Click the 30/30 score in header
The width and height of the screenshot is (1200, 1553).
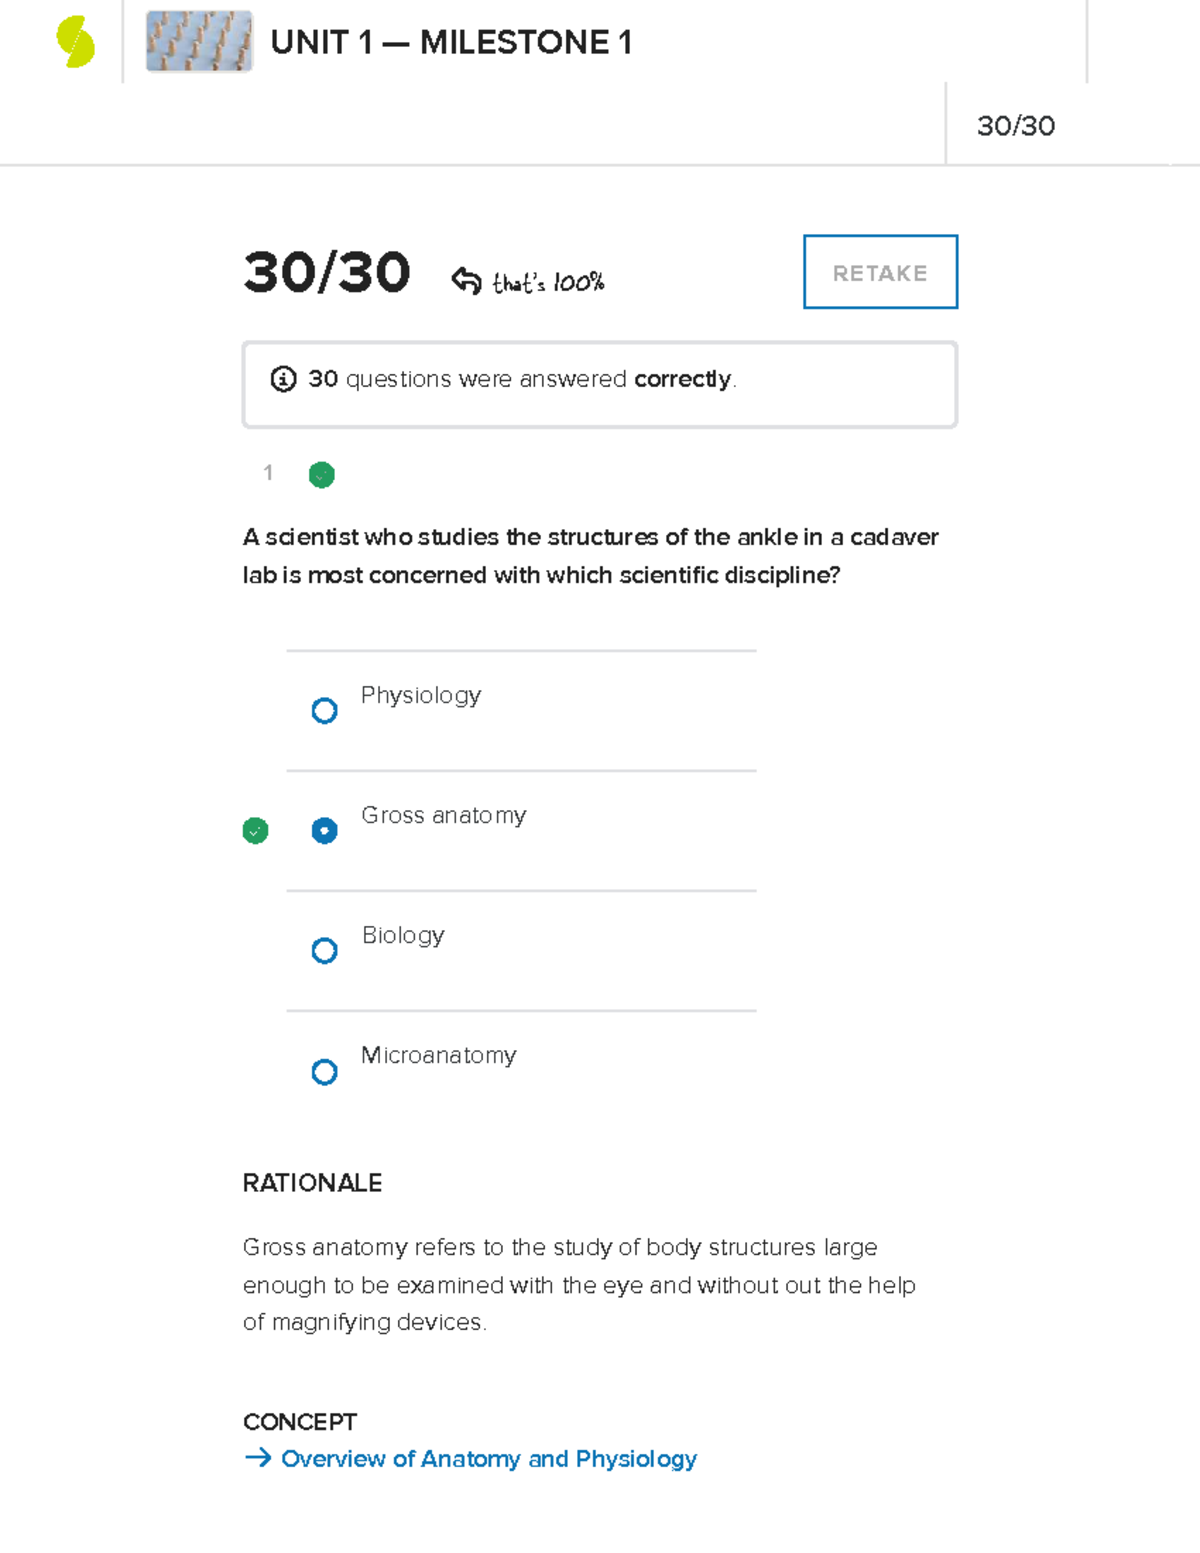(x=1016, y=126)
